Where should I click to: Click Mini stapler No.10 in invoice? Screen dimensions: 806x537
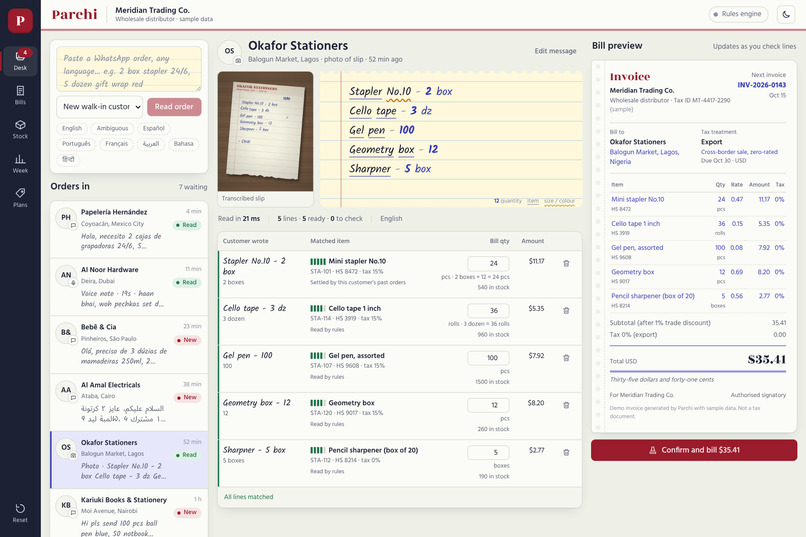tap(637, 199)
